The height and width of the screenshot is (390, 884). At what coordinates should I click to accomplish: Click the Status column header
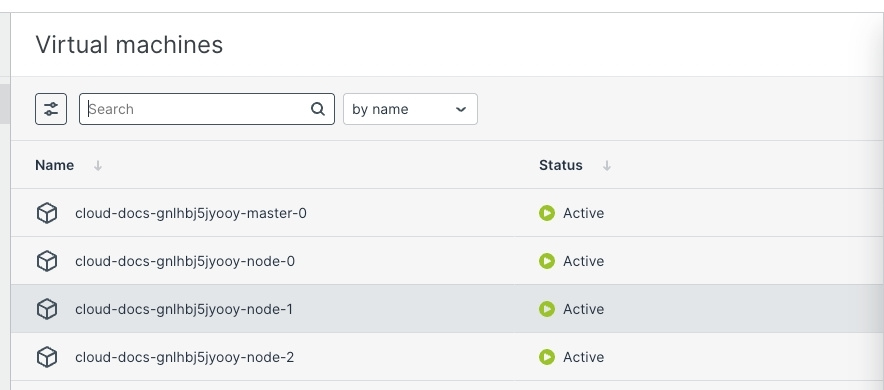pyautogui.click(x=560, y=165)
